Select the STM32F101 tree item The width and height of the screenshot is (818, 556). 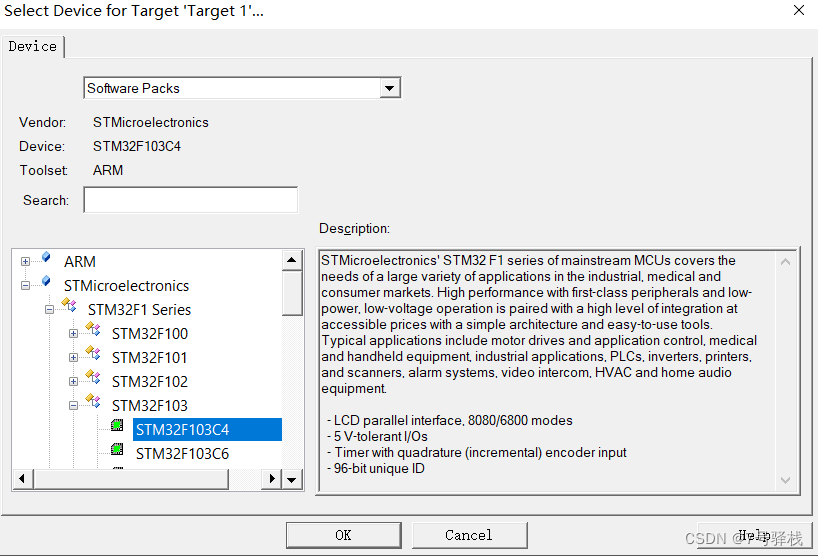pyautogui.click(x=149, y=357)
